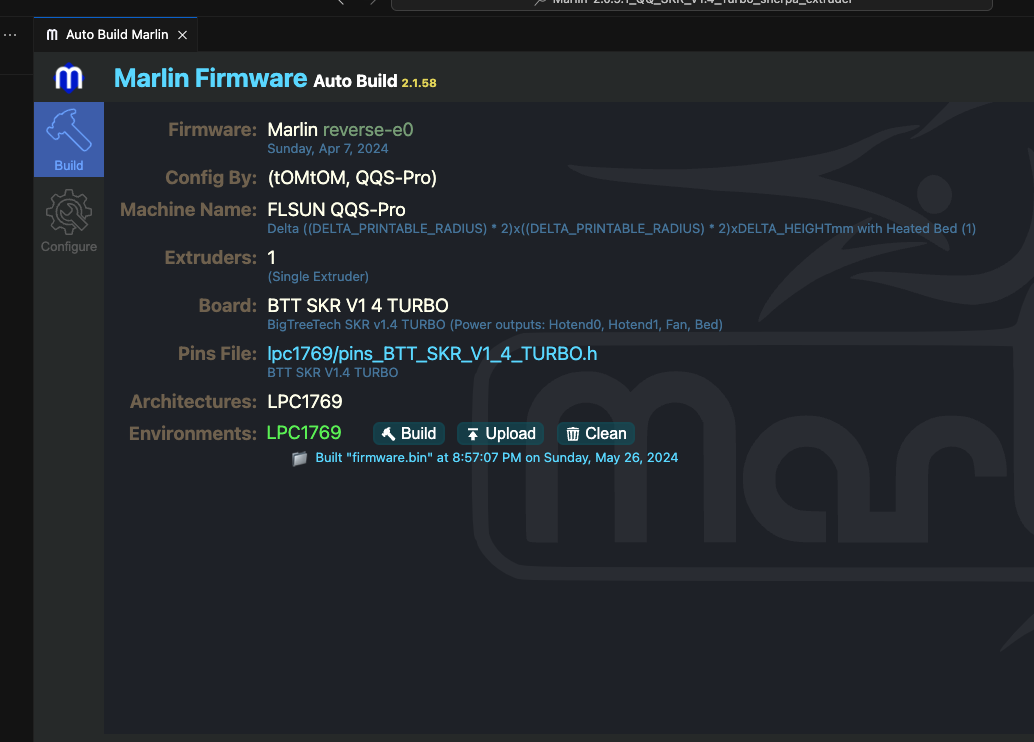
Task: Click the Marlin logo in header
Action: click(x=69, y=78)
